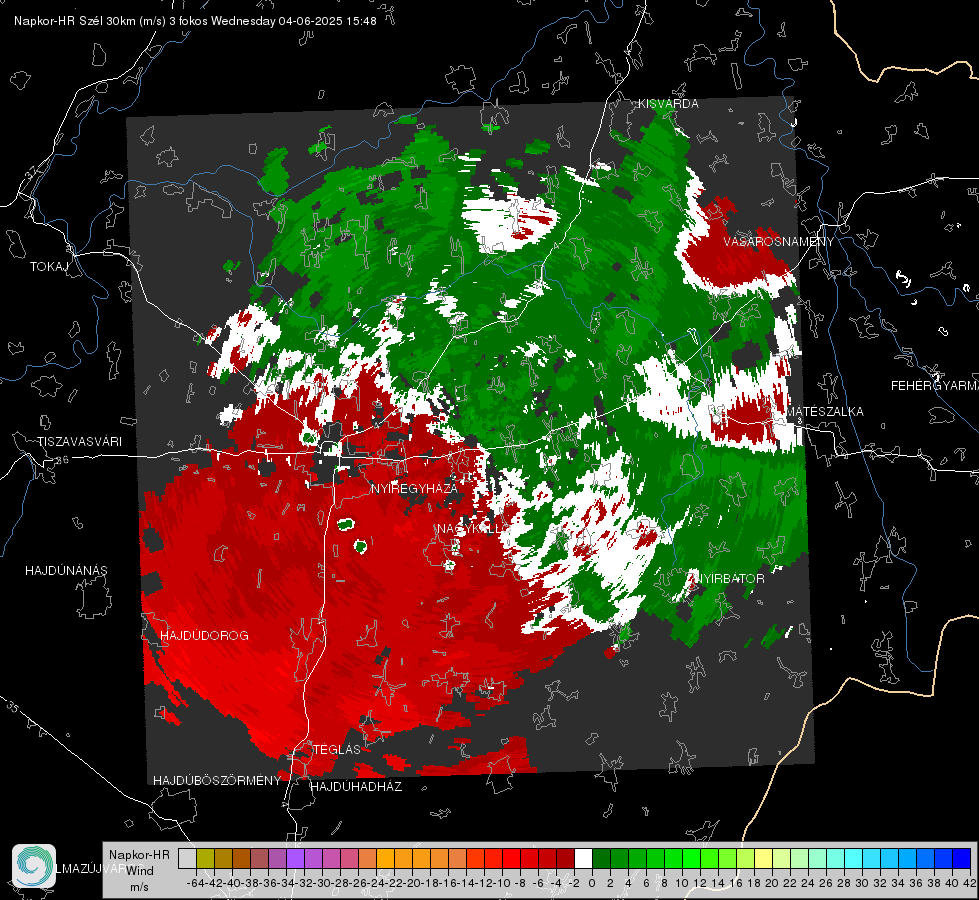Pick the swatch between -42 and -40
Image resolution: width=979 pixels, height=900 pixels.
(x=223, y=858)
